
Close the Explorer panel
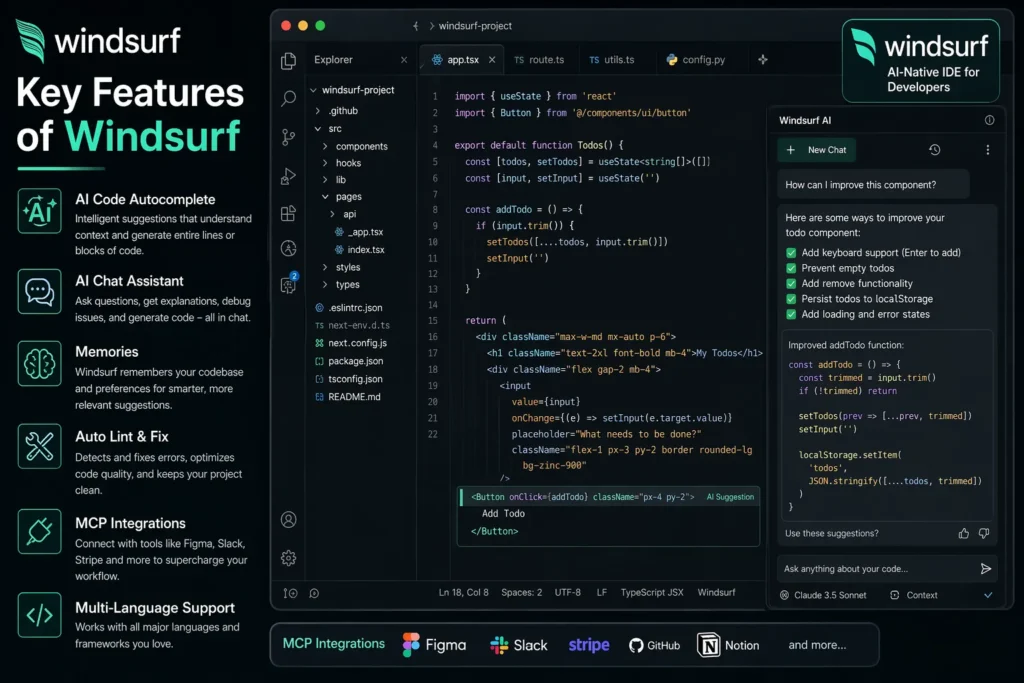pyautogui.click(x=404, y=59)
